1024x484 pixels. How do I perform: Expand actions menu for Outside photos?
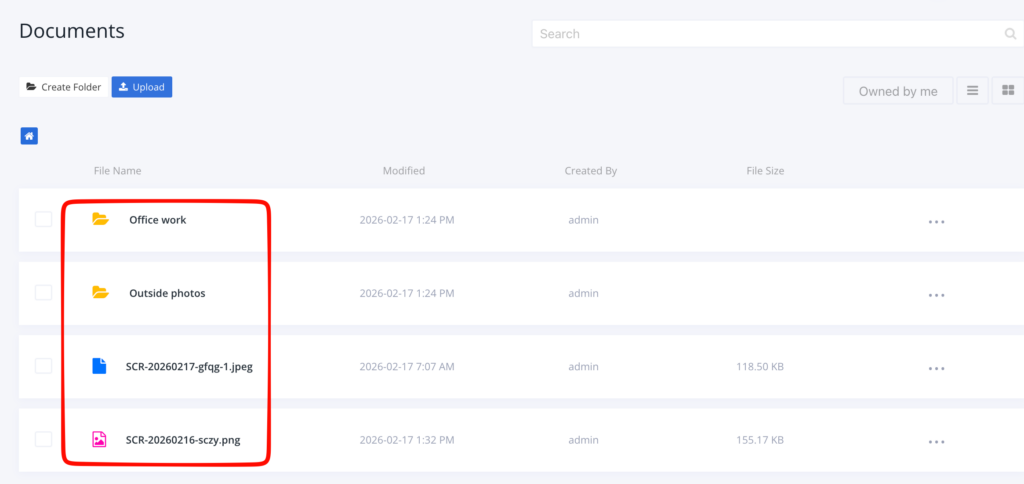pos(936,295)
